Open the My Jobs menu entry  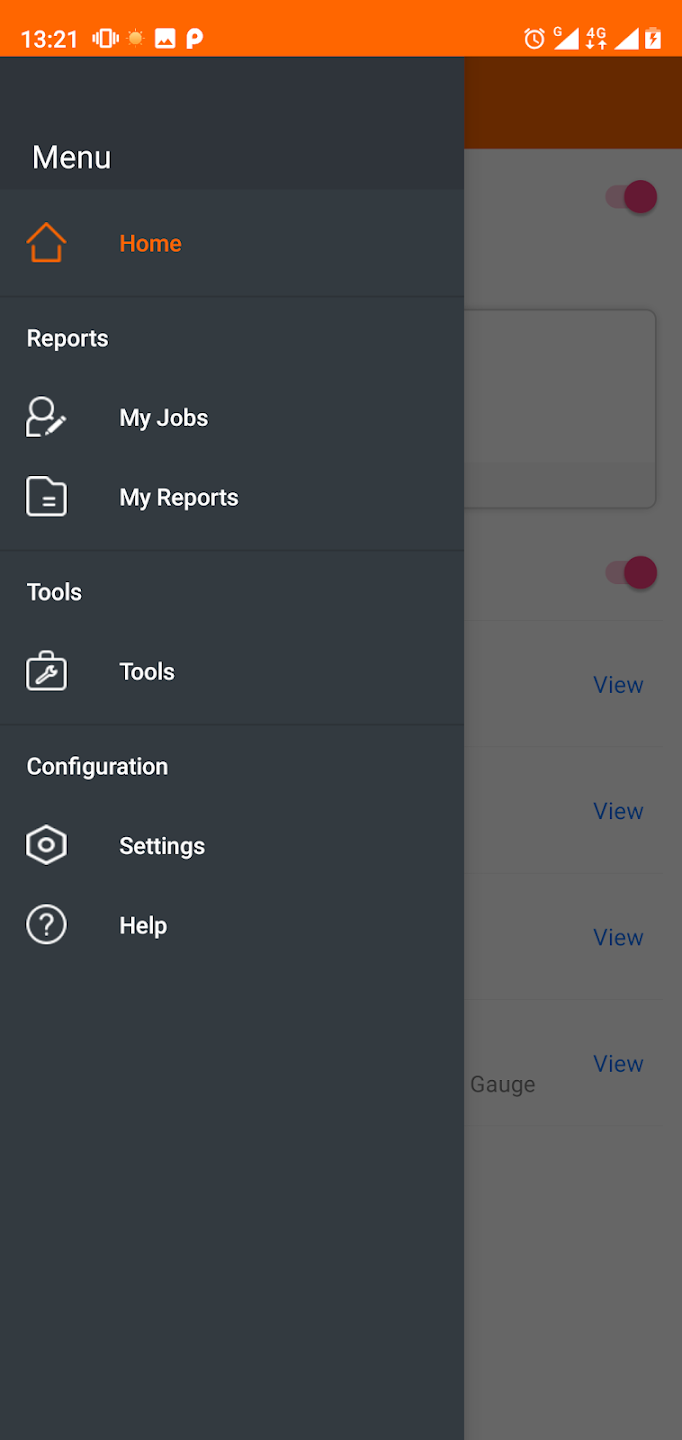click(163, 418)
